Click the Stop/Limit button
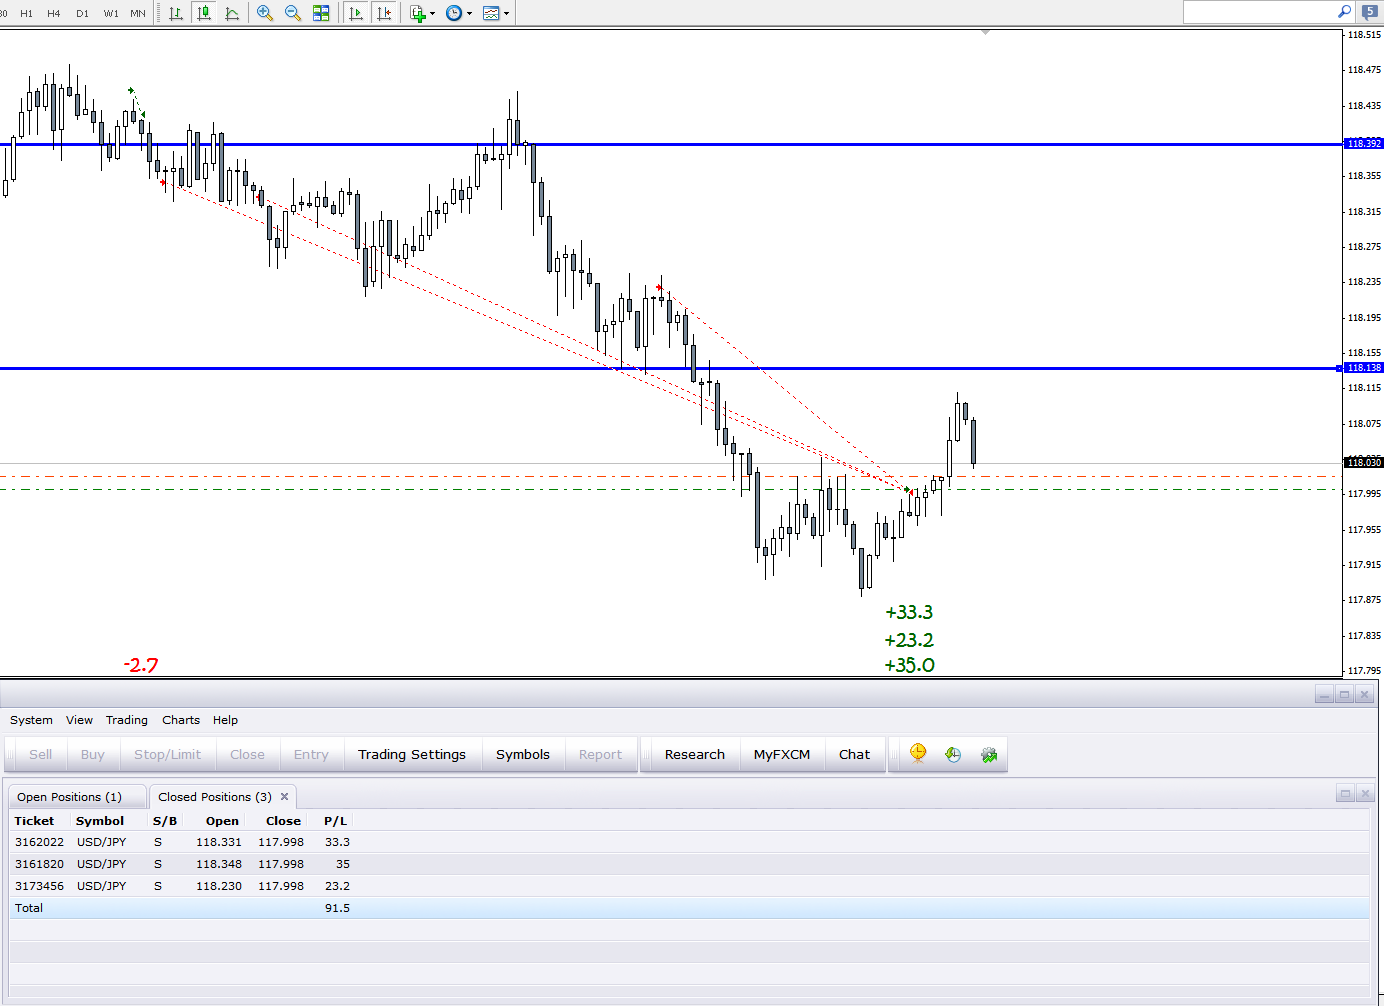The width and height of the screenshot is (1384, 1006). 167,755
